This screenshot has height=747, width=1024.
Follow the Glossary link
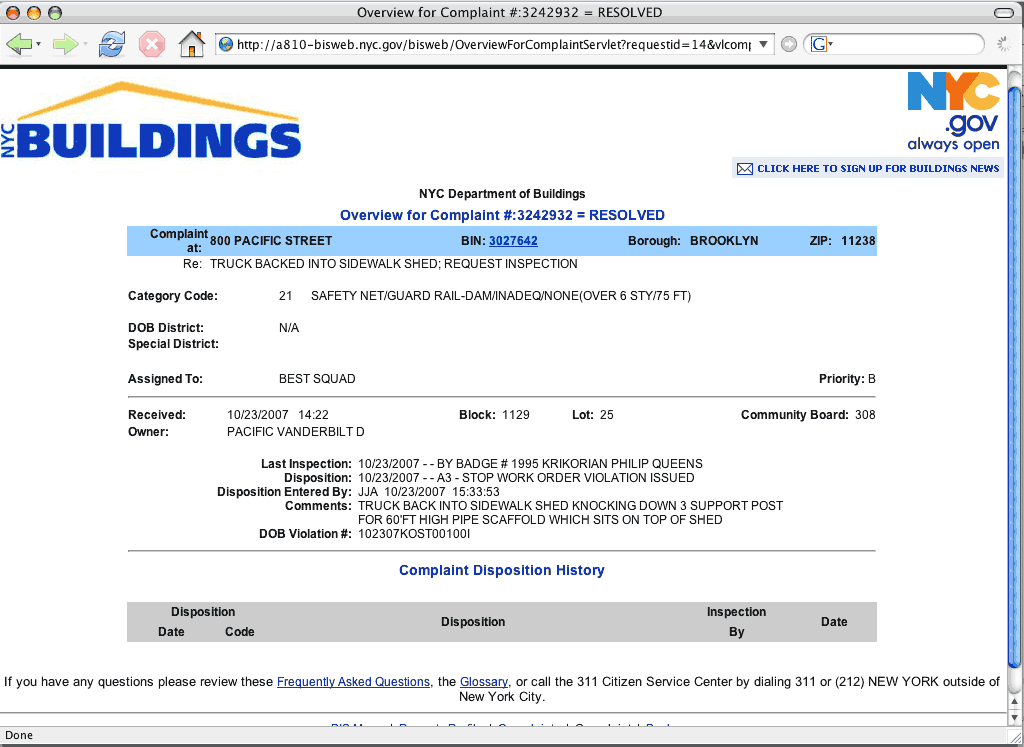click(484, 682)
